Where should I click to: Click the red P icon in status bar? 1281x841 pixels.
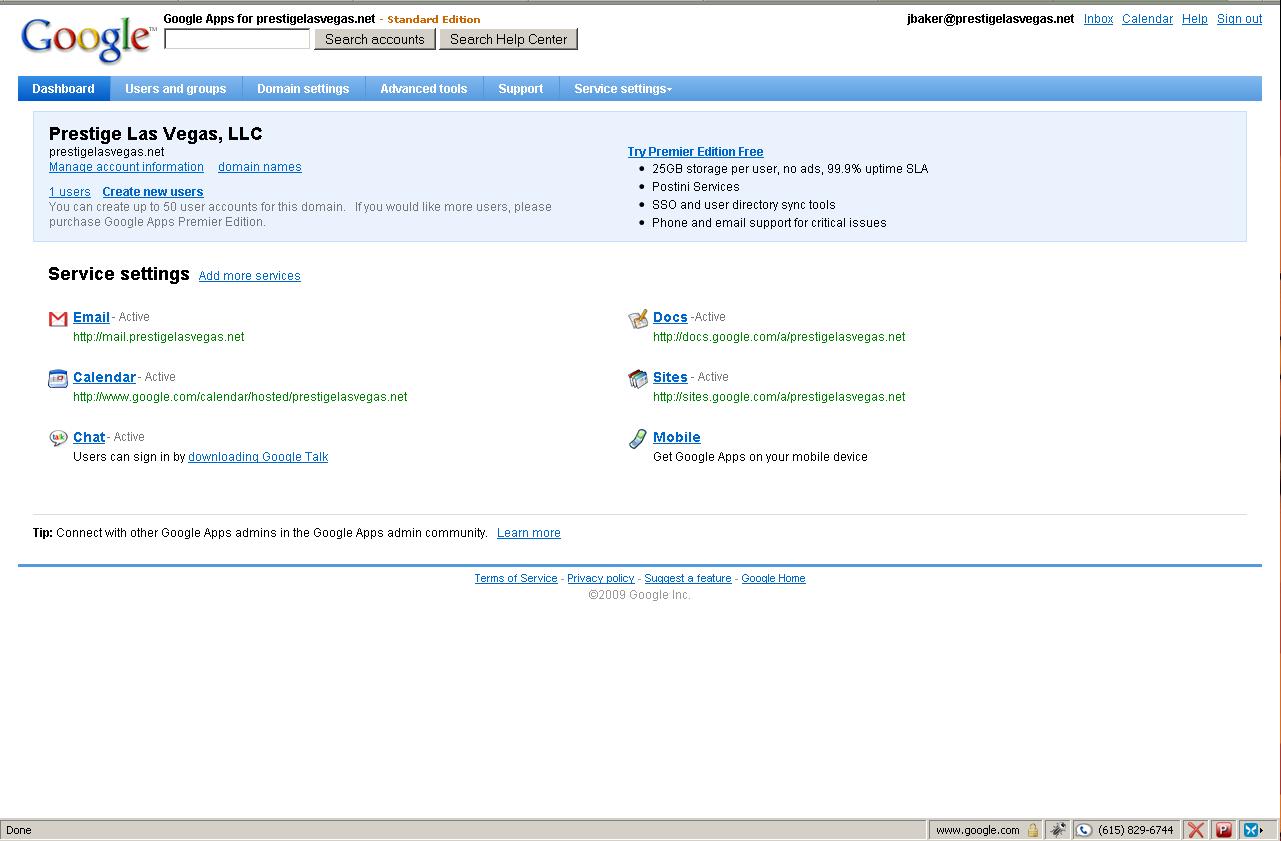point(1223,830)
